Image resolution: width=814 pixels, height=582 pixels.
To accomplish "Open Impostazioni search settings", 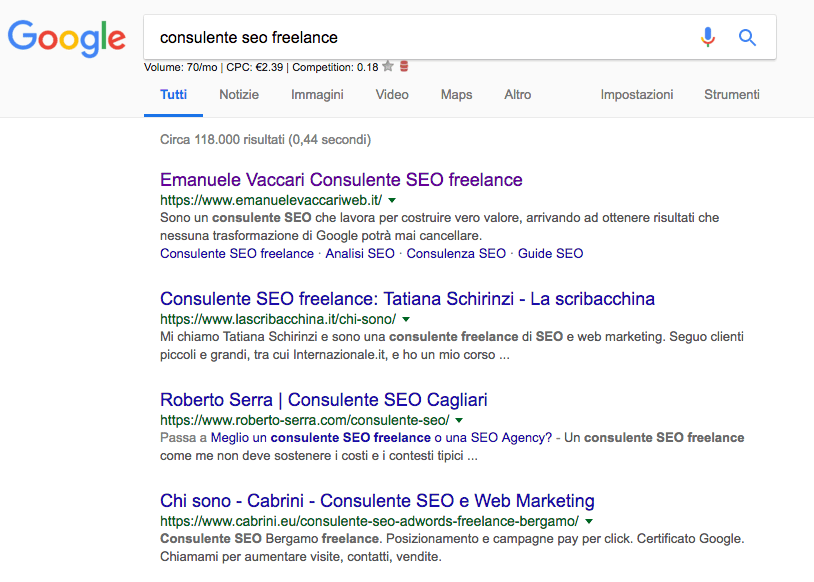I will click(x=637, y=95).
